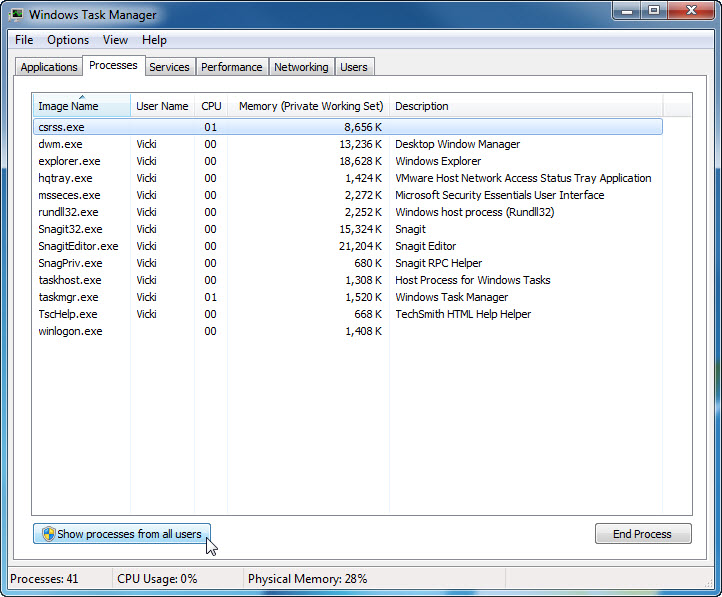Open the File menu
The width and height of the screenshot is (722, 597).
[x=24, y=40]
